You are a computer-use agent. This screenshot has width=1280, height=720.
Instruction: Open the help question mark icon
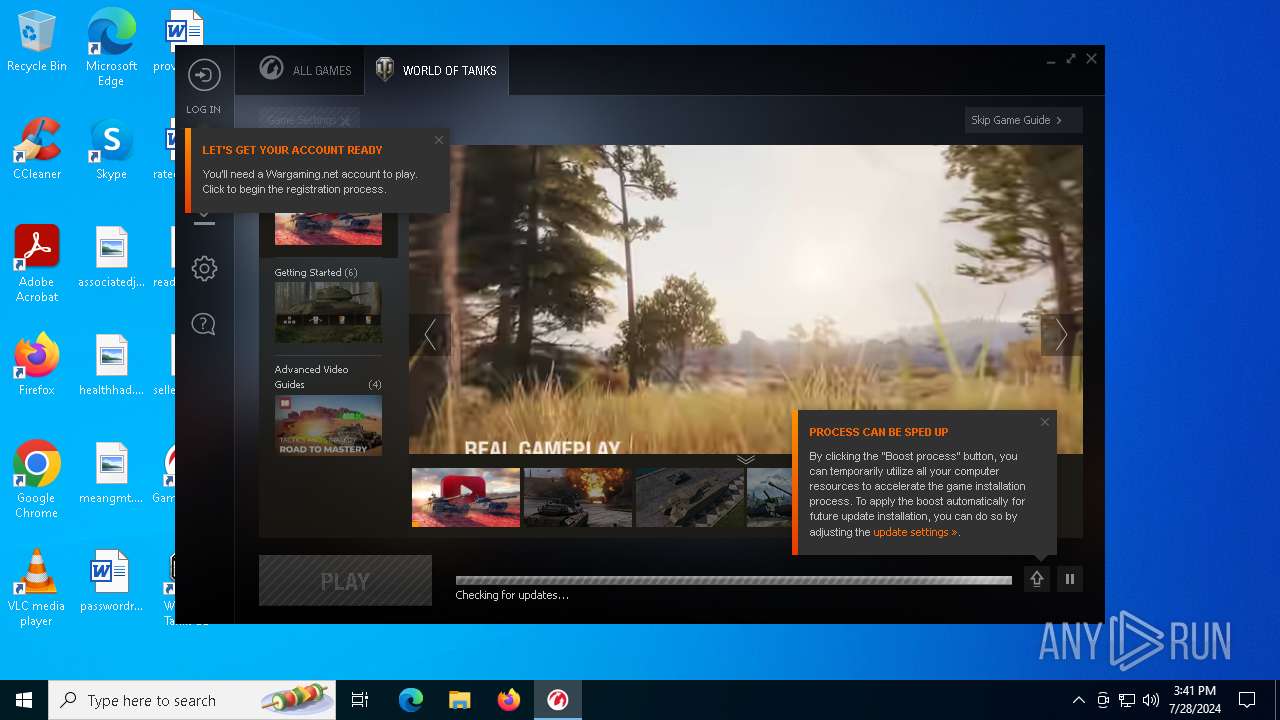(204, 324)
